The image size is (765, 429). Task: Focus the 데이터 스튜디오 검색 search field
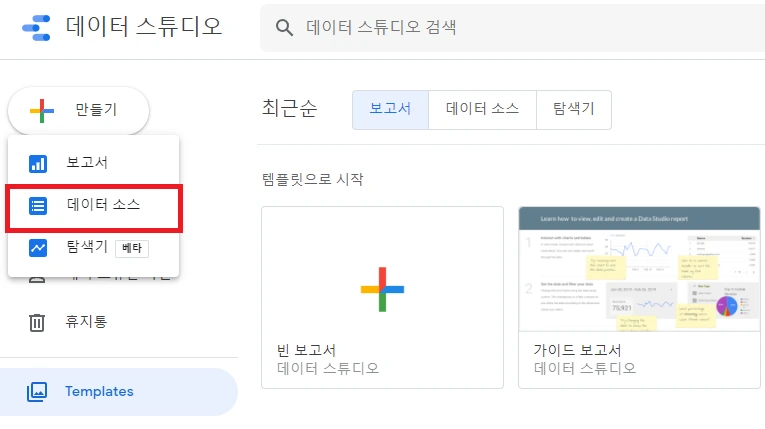[512, 28]
